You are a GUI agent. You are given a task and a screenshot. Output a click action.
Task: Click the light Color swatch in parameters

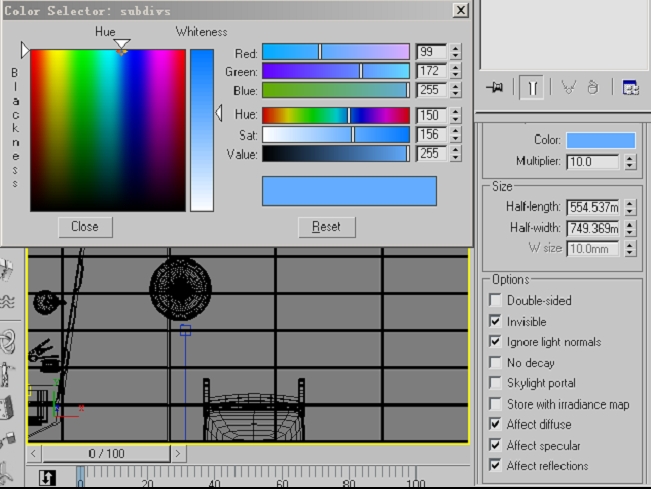tap(600, 140)
